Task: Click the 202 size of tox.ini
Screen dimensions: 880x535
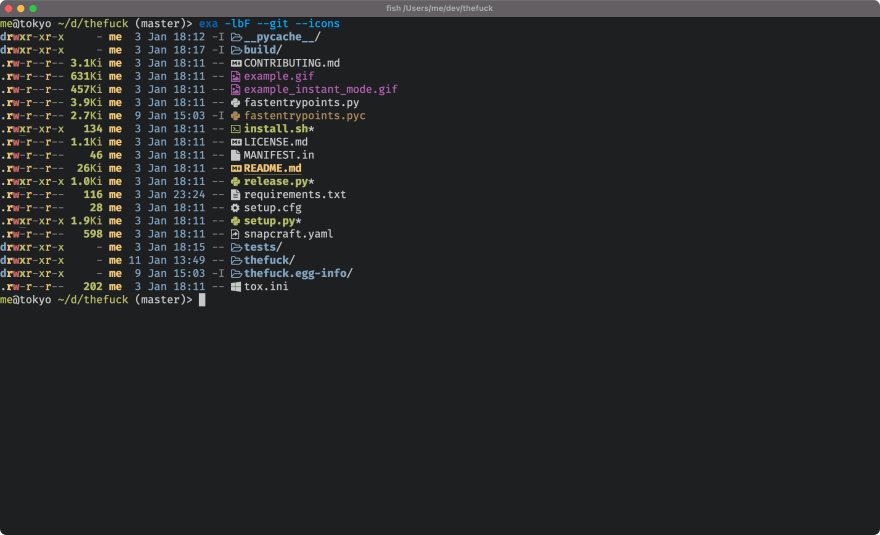Action: click(x=93, y=287)
